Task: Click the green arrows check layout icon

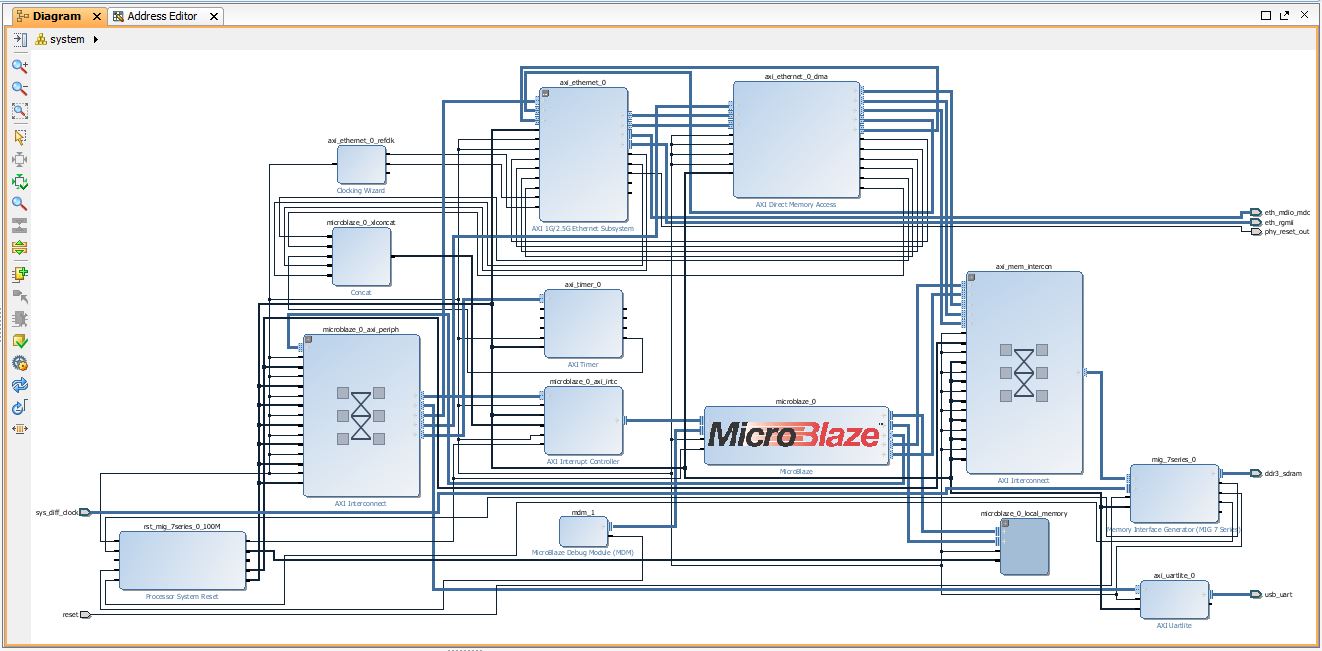Action: pos(19,182)
